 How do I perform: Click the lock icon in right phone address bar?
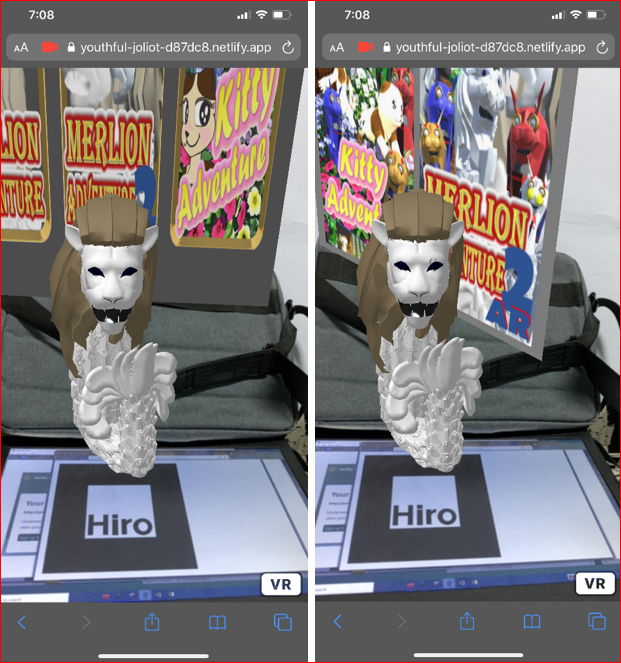pos(386,47)
